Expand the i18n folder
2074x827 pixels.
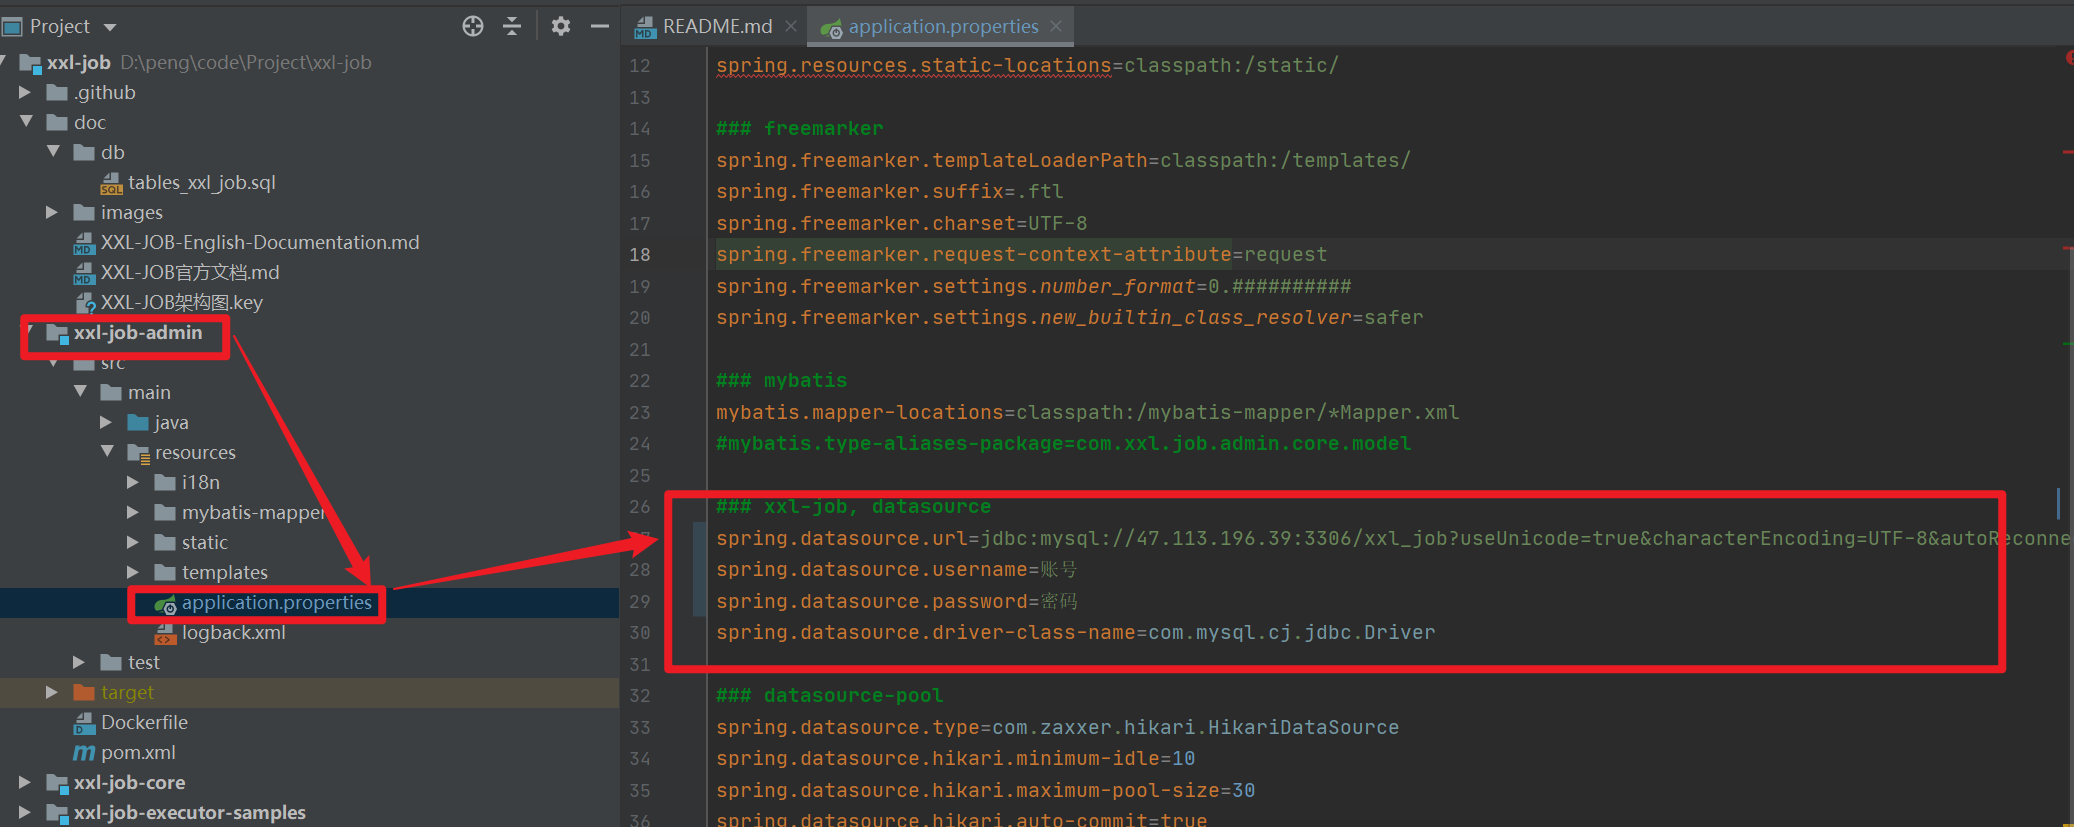(x=133, y=482)
